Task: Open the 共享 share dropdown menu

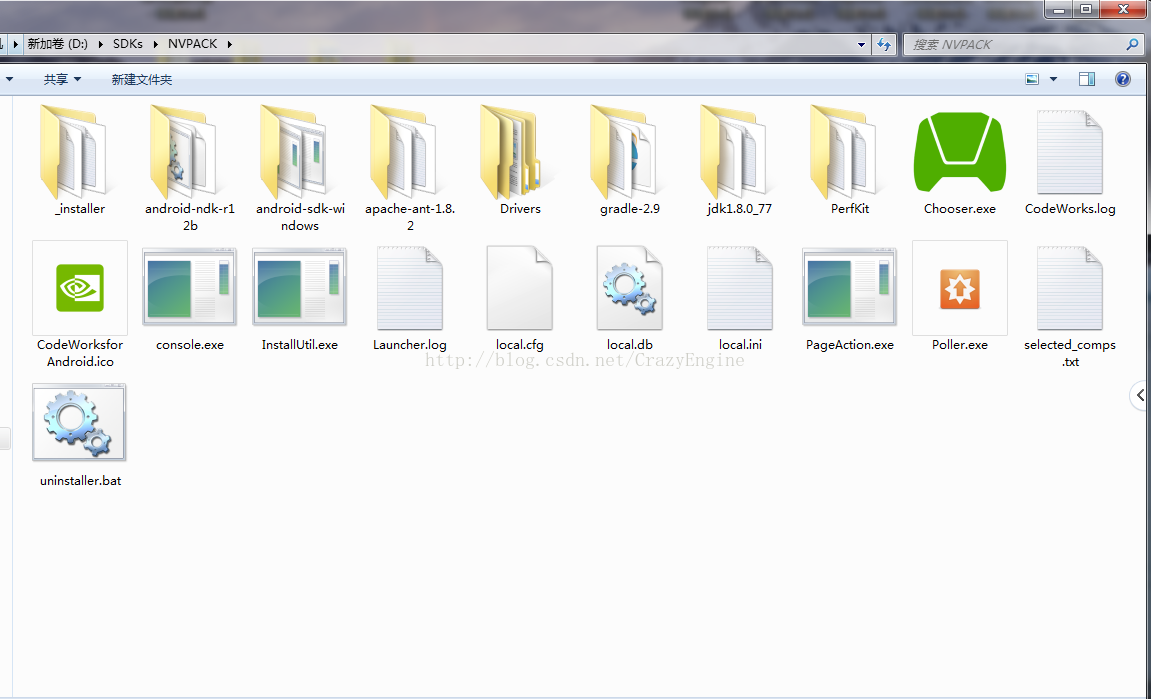Action: pyautogui.click(x=62, y=79)
